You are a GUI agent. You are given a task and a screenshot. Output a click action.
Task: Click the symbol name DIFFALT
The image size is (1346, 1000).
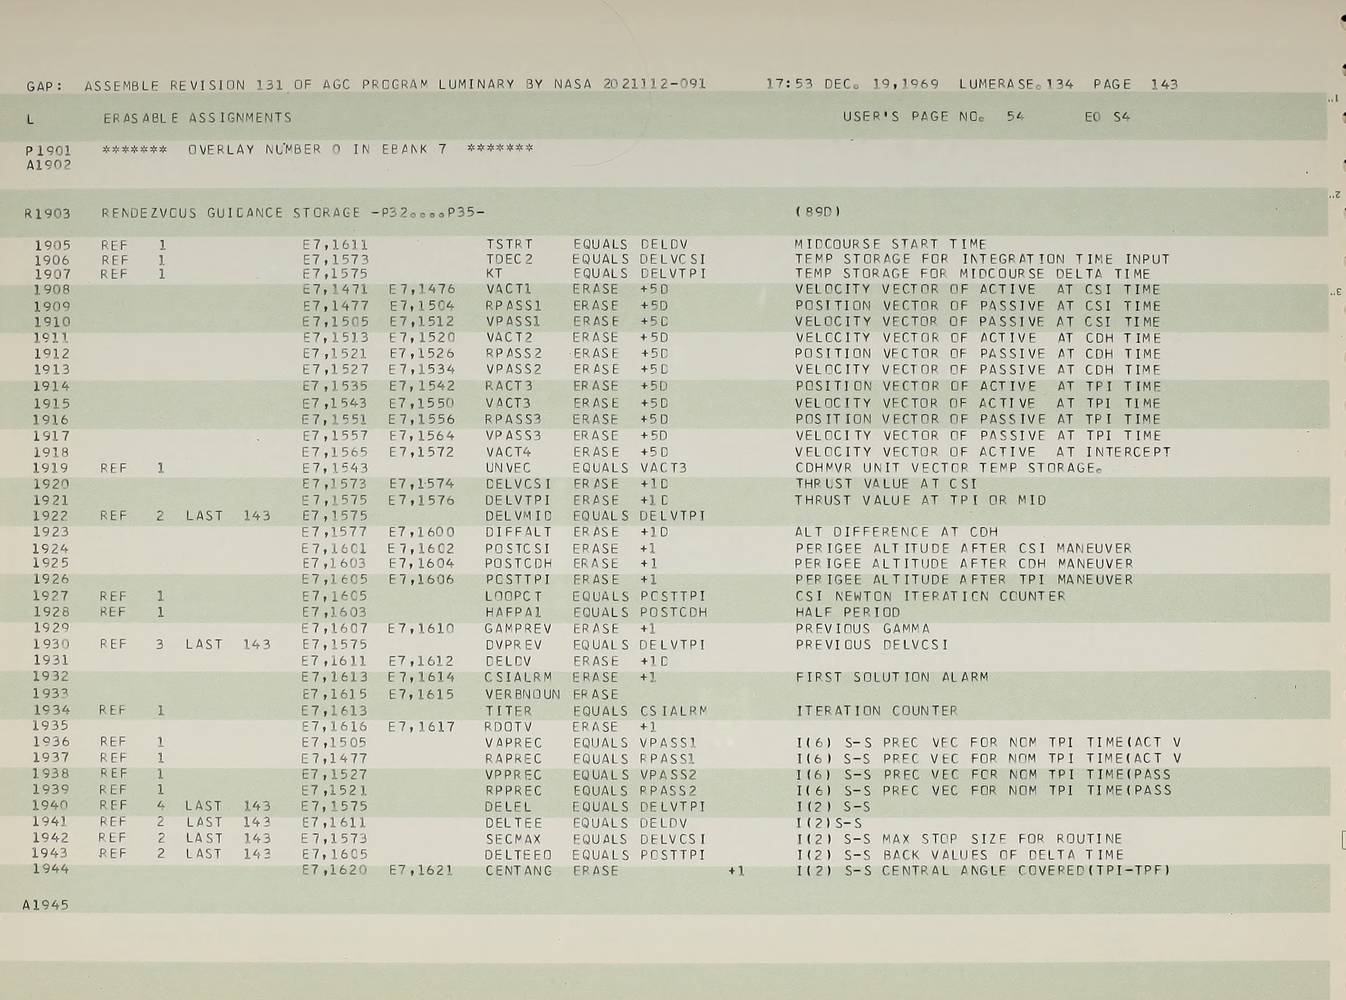(518, 533)
